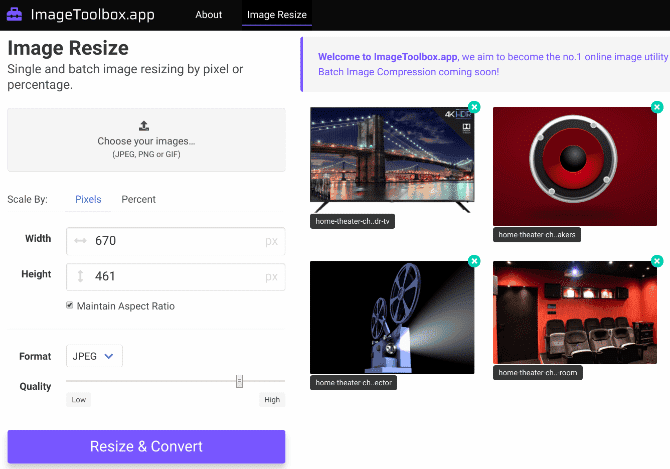
Task: Click the ImageToolbox toolbox logo icon
Action: click(17, 15)
